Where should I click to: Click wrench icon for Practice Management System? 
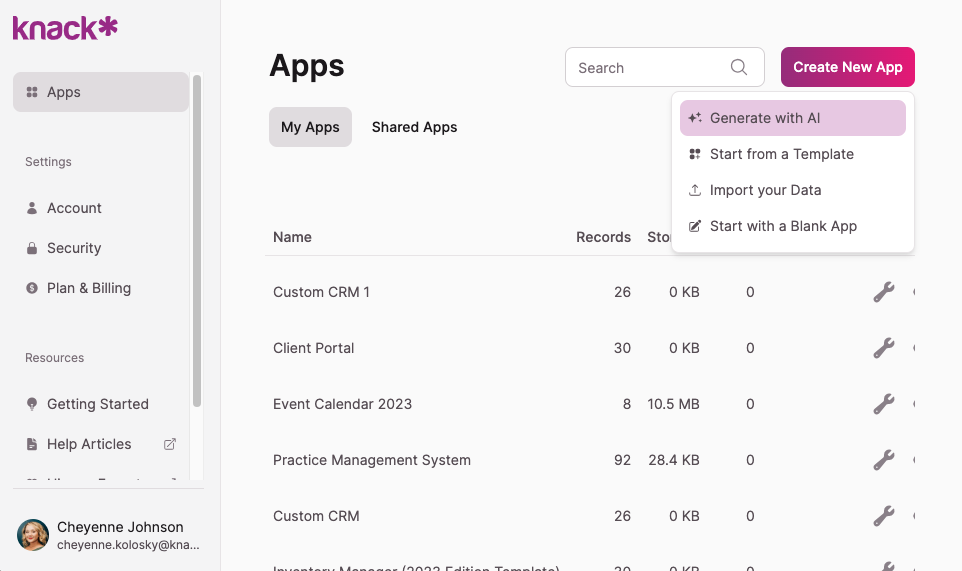[x=883, y=460]
